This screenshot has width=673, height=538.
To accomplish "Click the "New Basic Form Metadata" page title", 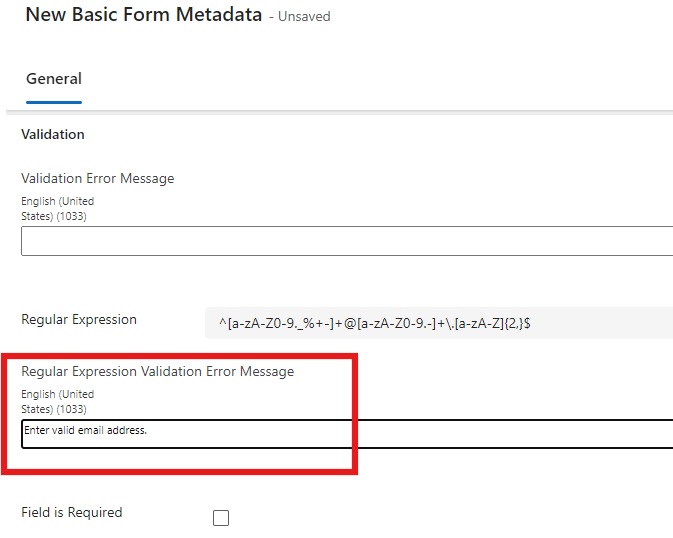I will click(x=143, y=15).
